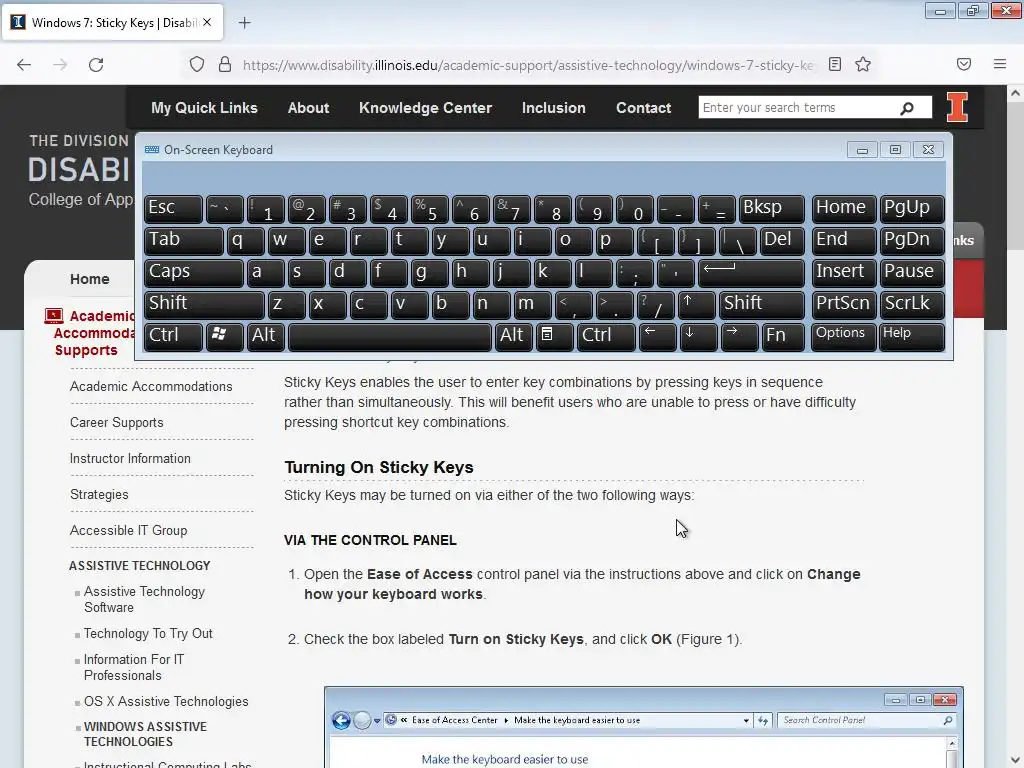The height and width of the screenshot is (768, 1024).
Task: Go back using the browser back arrow
Action: pyautogui.click(x=24, y=65)
